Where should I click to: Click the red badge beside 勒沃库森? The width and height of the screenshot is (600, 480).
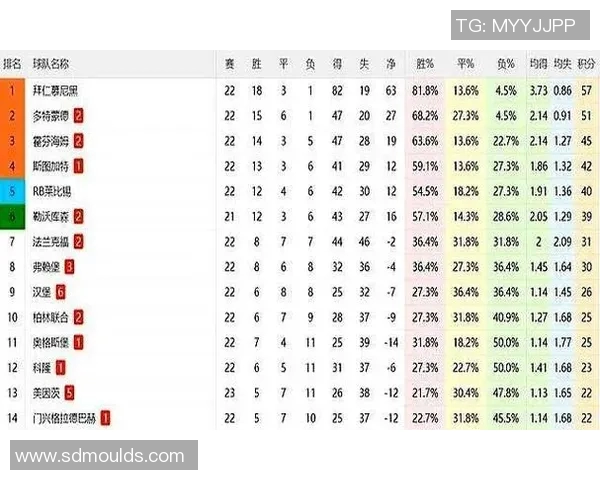pyautogui.click(x=78, y=216)
